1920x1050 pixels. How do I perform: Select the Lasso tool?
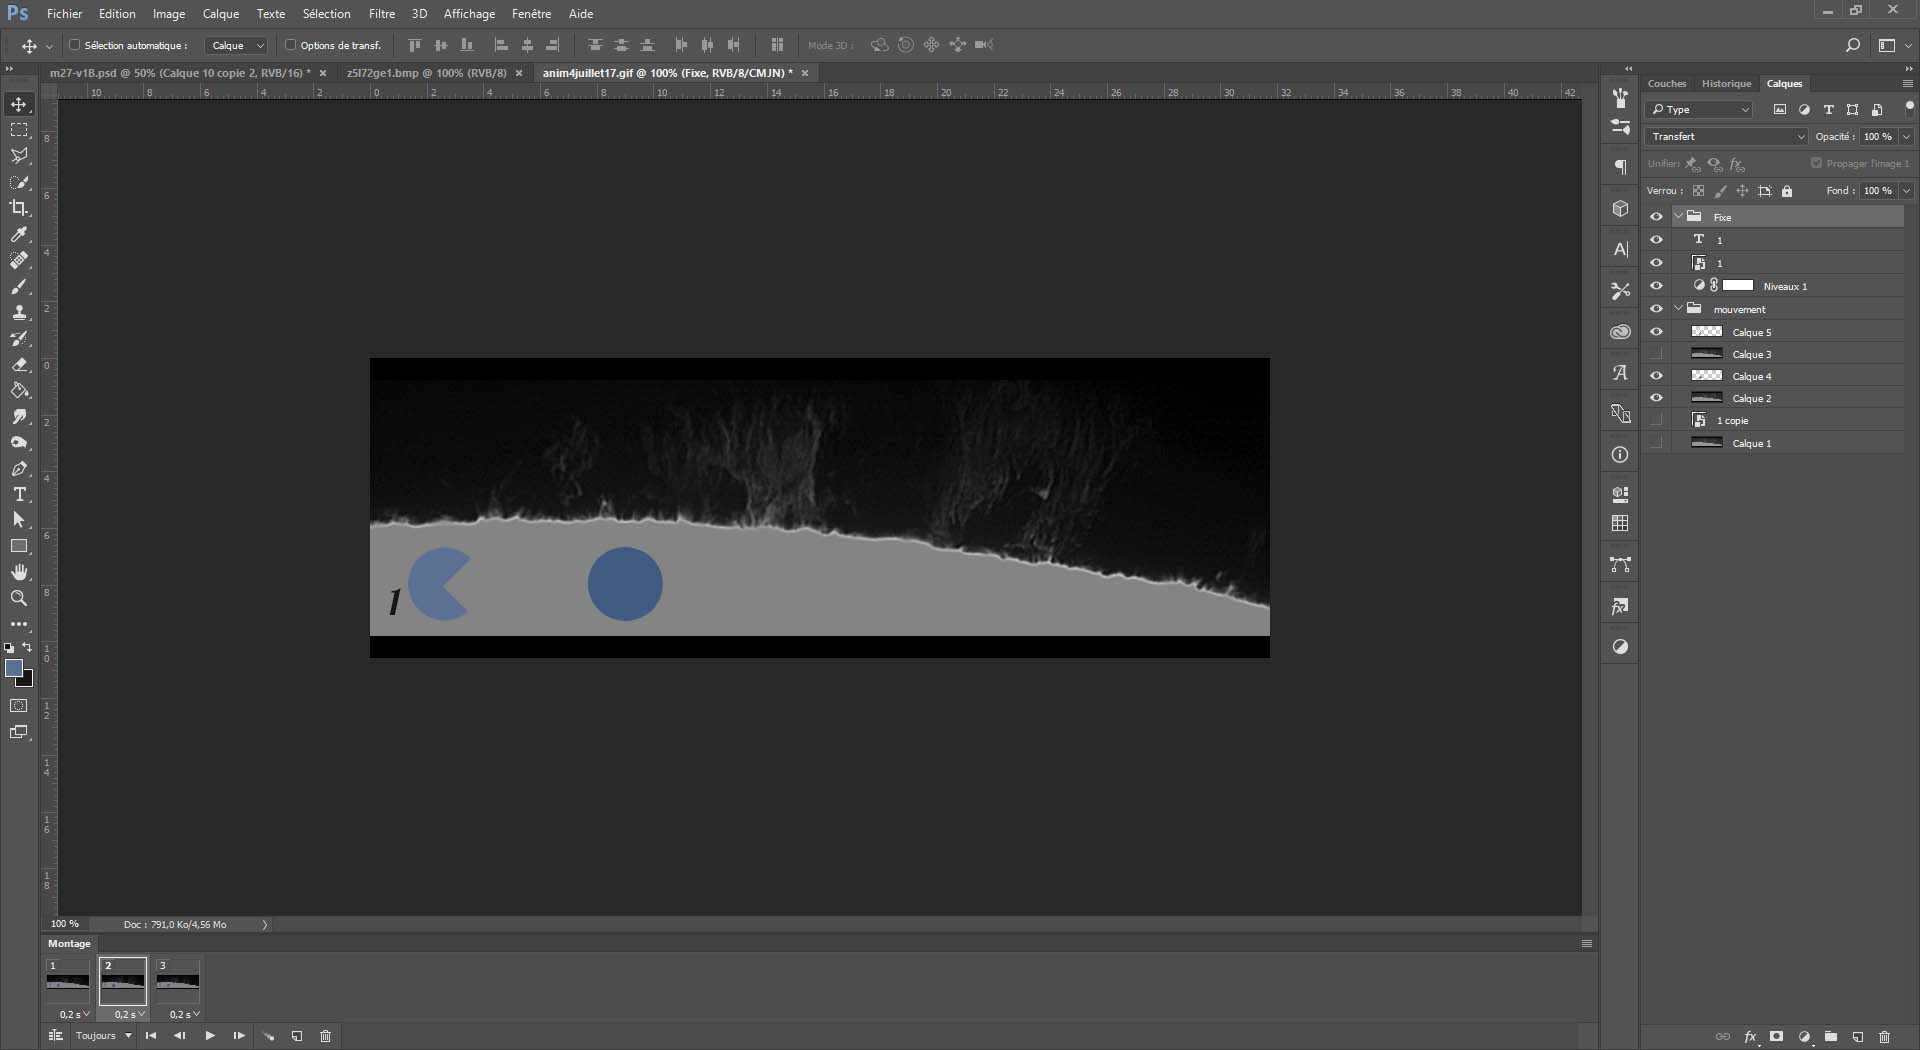click(19, 156)
